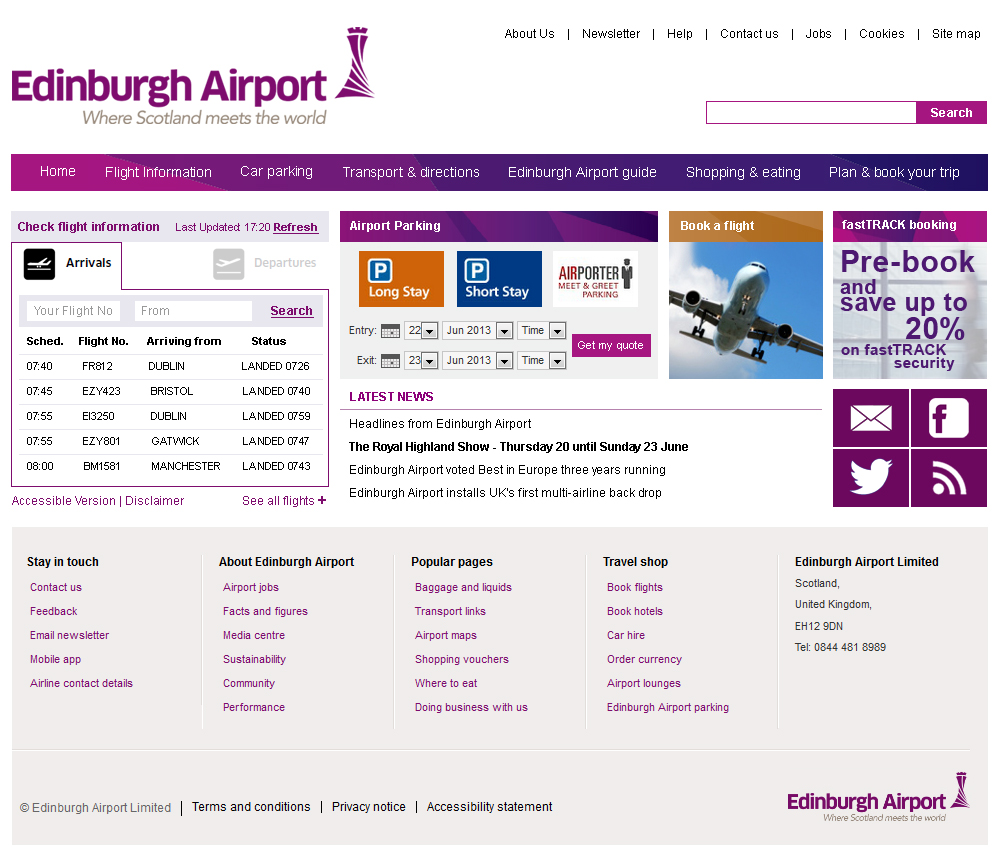Open See all flights link
This screenshot has width=1000, height=860.
point(278,501)
